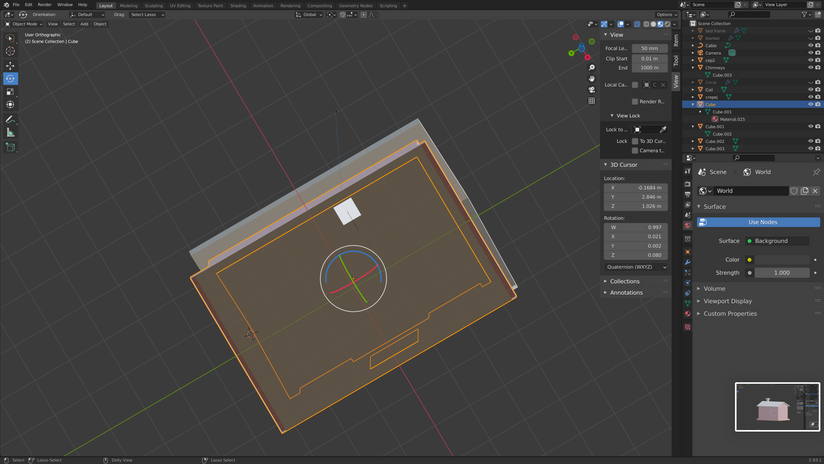
Task: Switch to the Modeling workspace tab
Action: coord(128,5)
